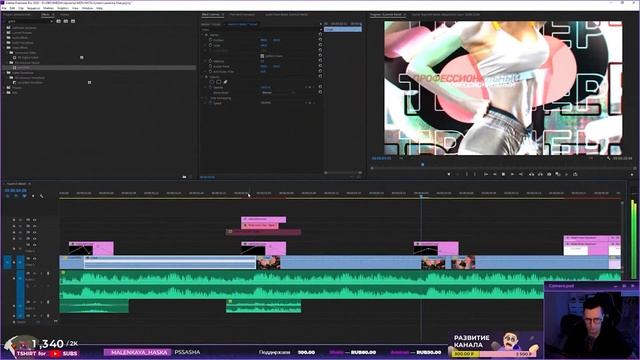
Task: Open the File menu
Action: [x=4, y=8]
